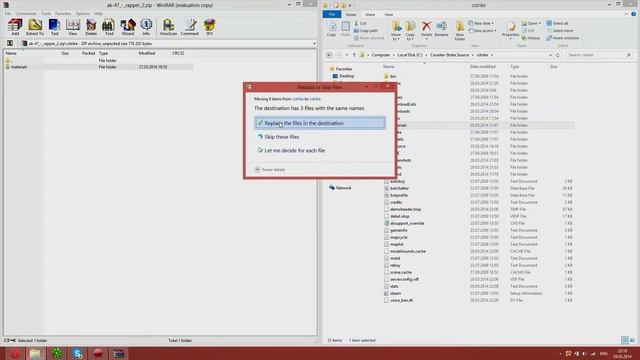
Task: Click the Delete icon in WinRAR toolbar
Action: click(x=91, y=27)
